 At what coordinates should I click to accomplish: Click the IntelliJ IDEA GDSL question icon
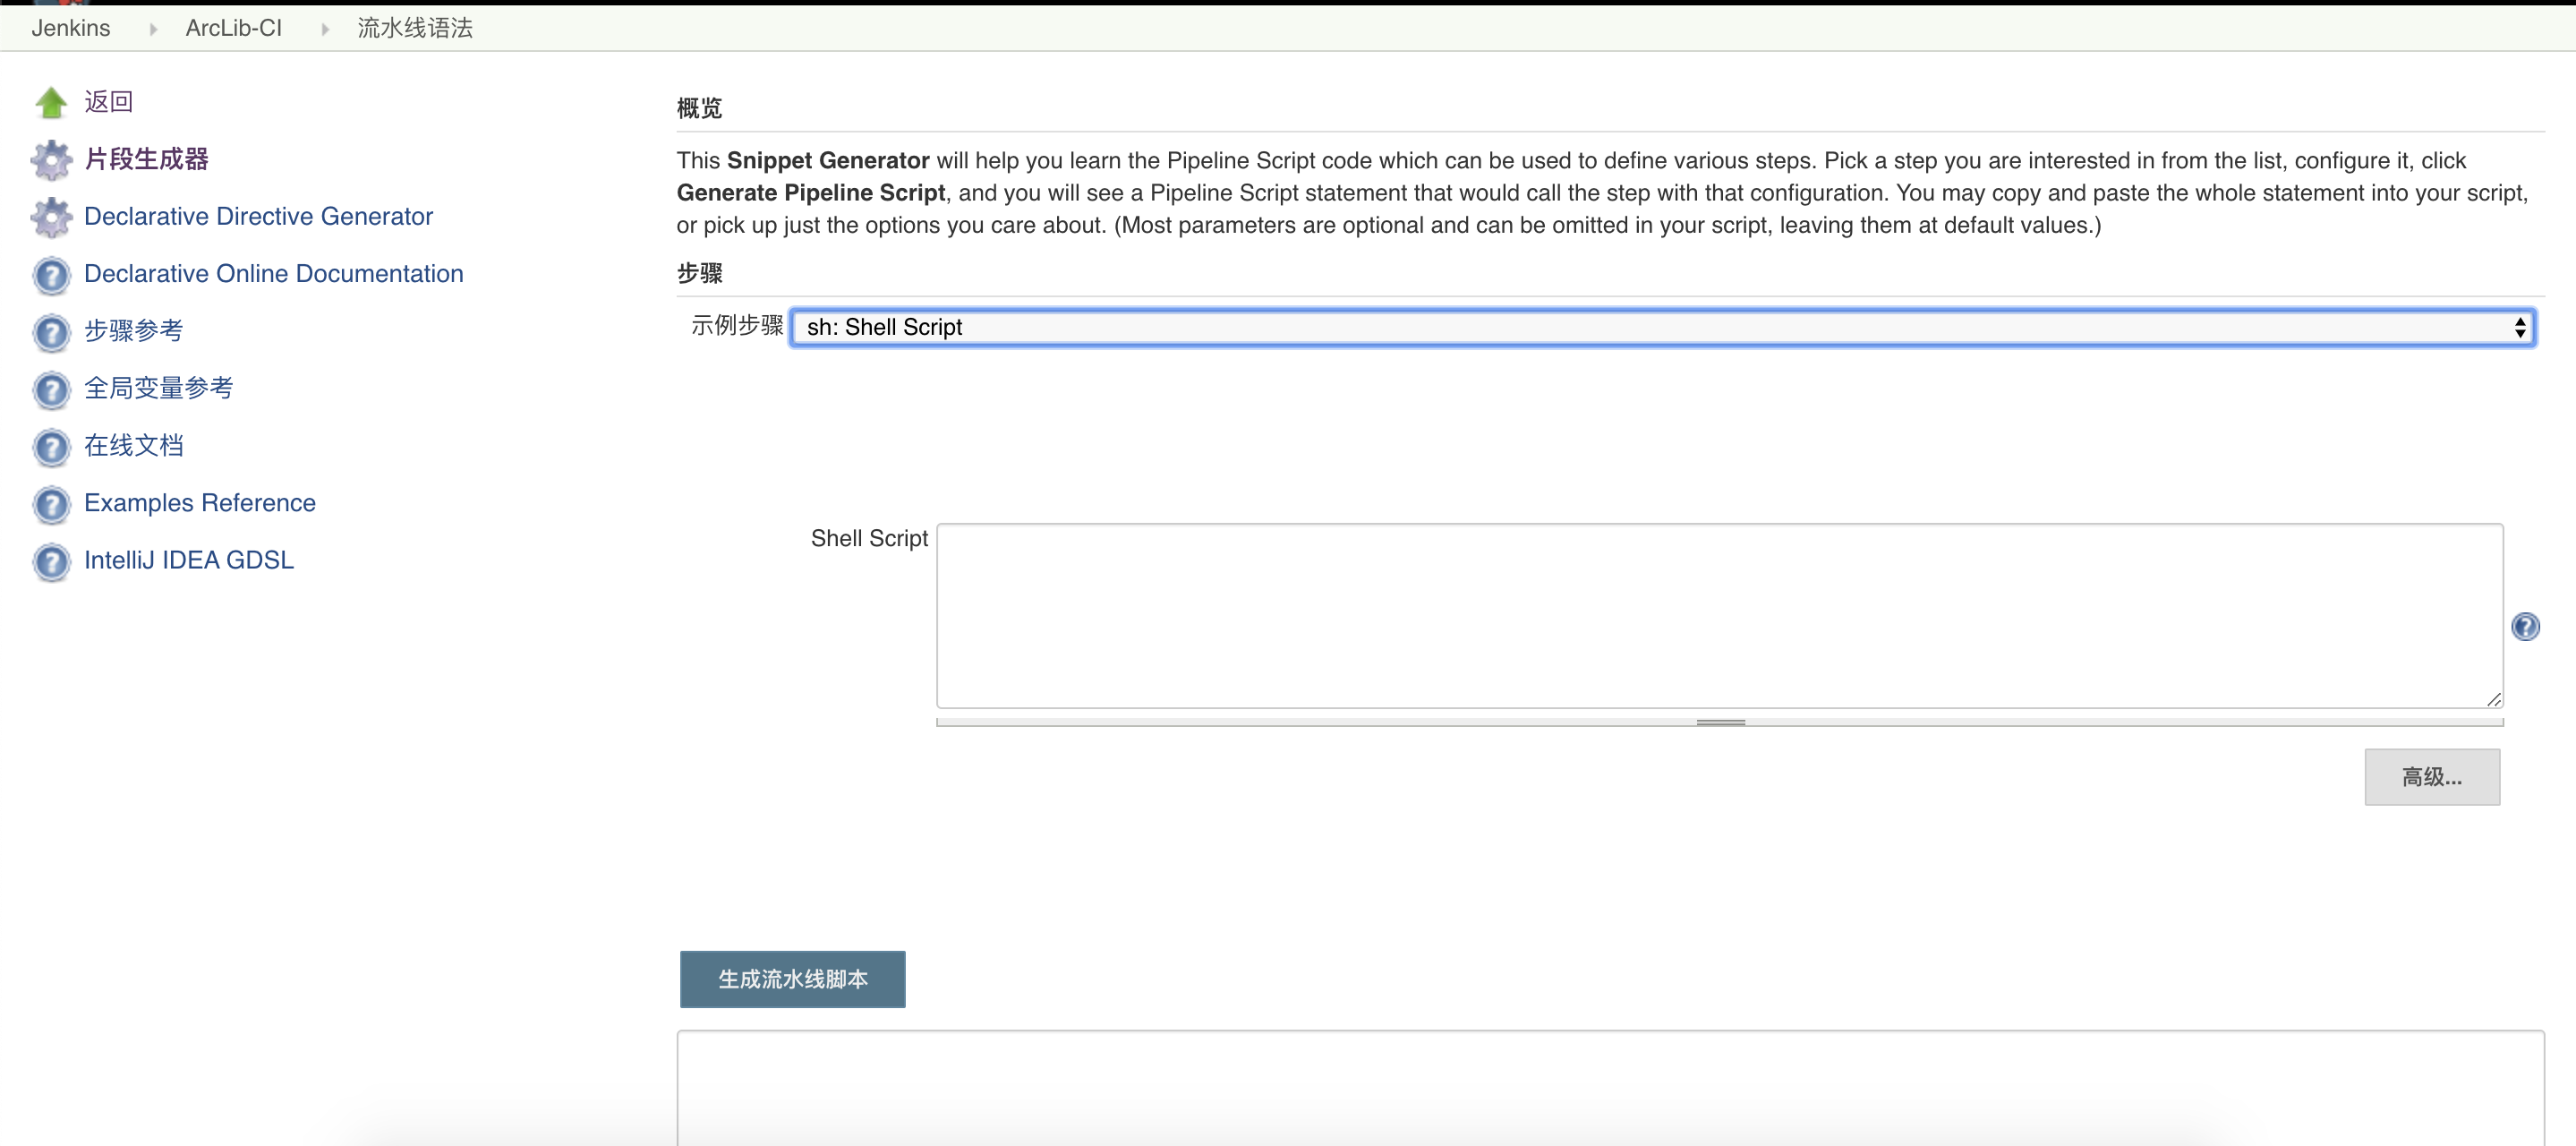pyautogui.click(x=51, y=561)
